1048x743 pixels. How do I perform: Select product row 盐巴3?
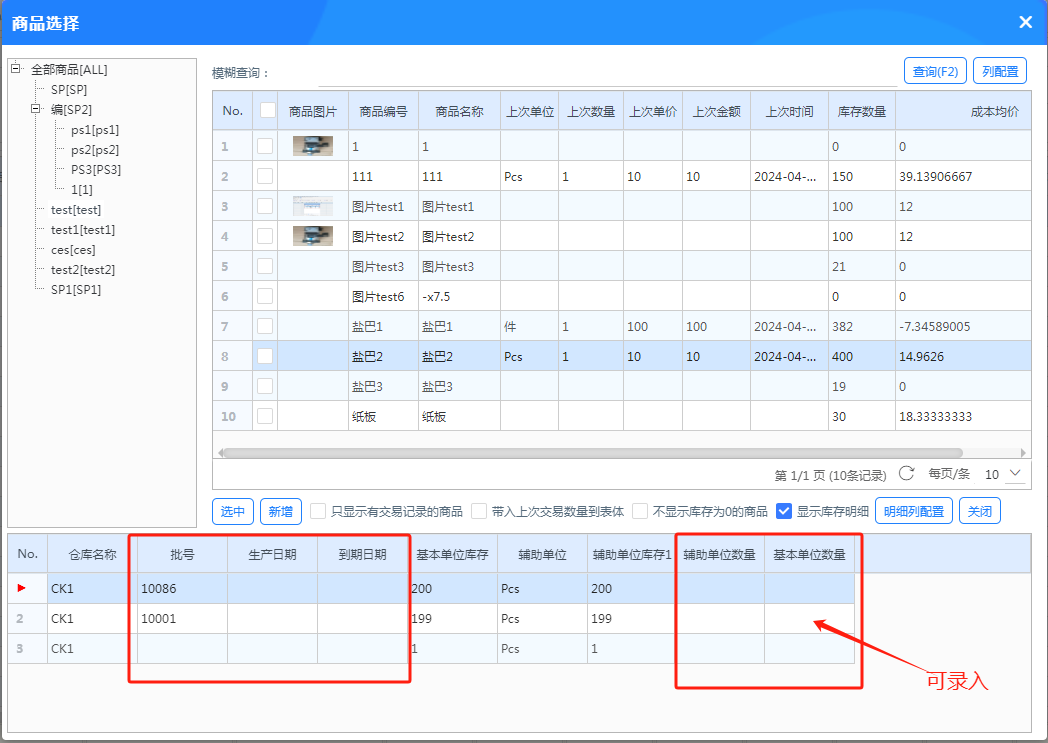pyautogui.click(x=622, y=386)
